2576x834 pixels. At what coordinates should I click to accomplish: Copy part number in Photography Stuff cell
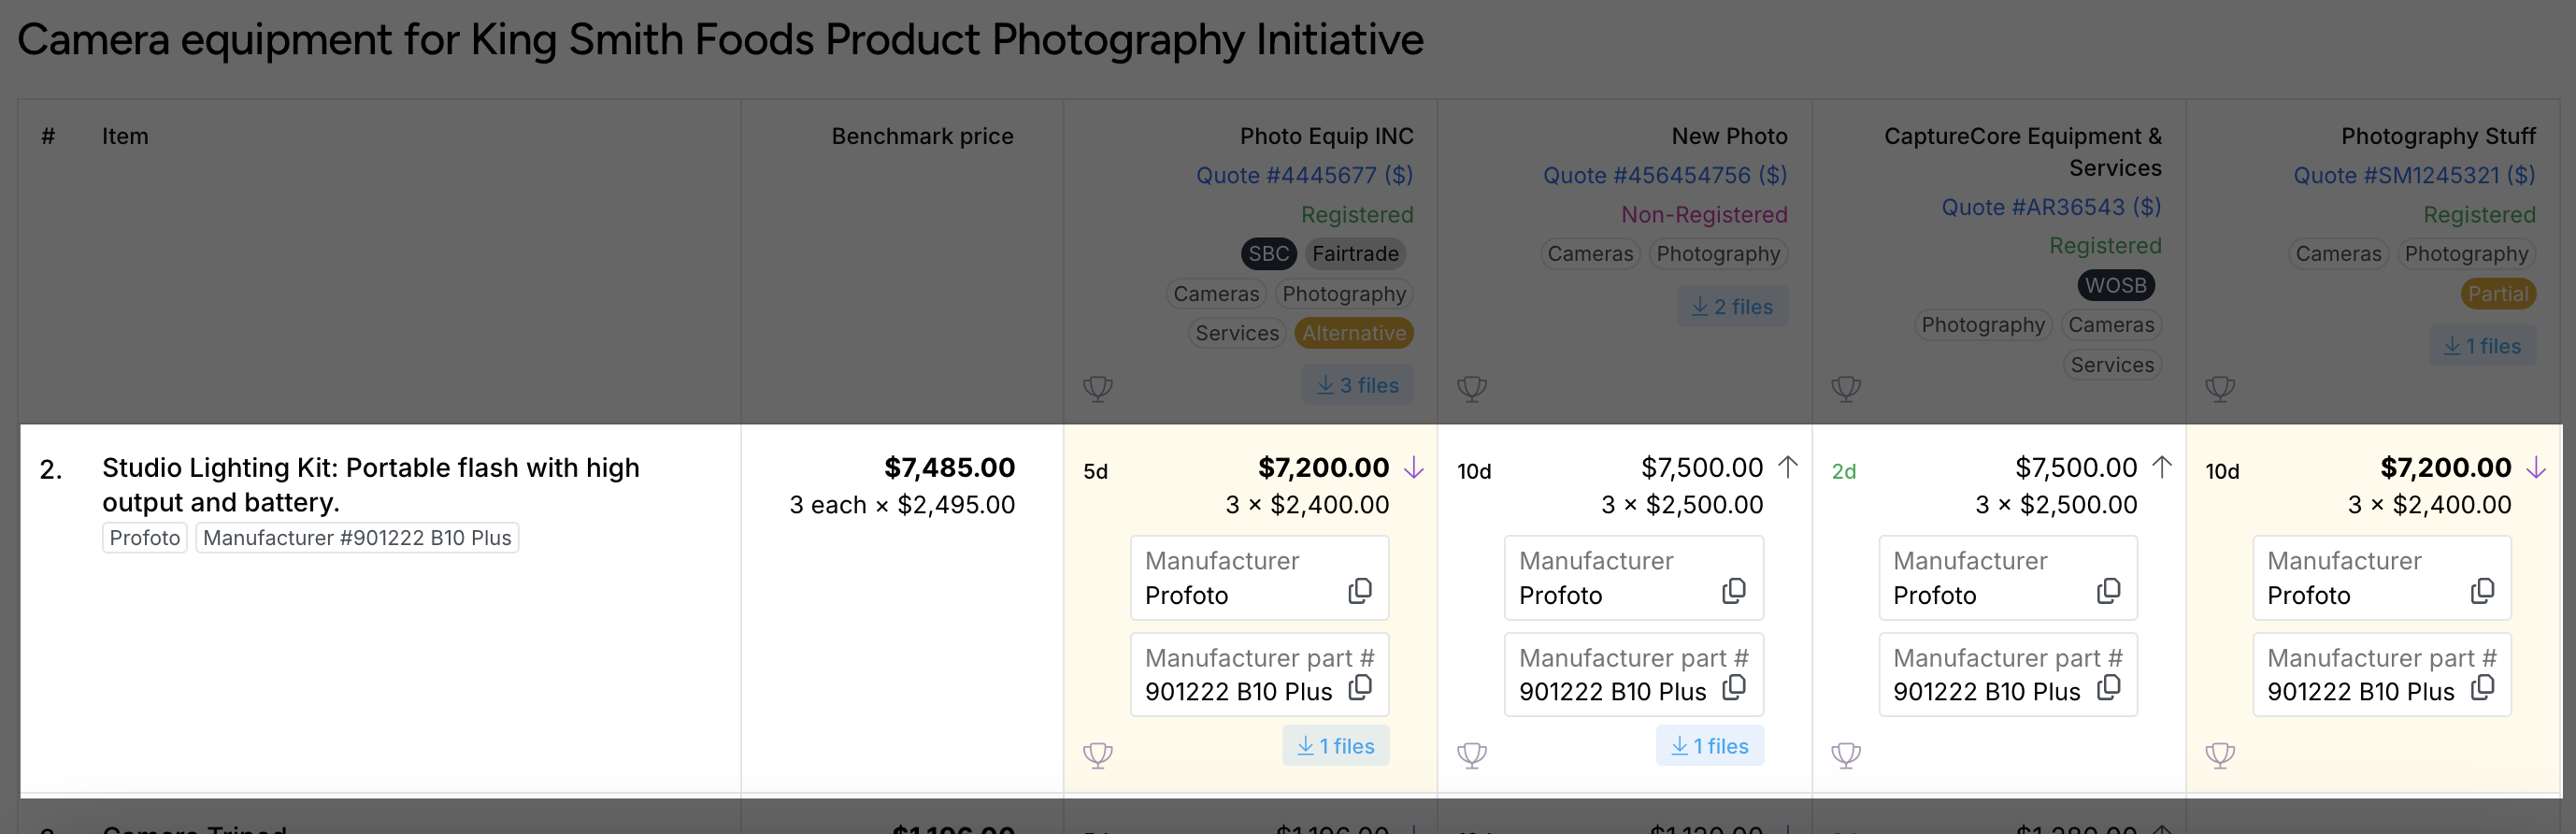tap(2482, 688)
